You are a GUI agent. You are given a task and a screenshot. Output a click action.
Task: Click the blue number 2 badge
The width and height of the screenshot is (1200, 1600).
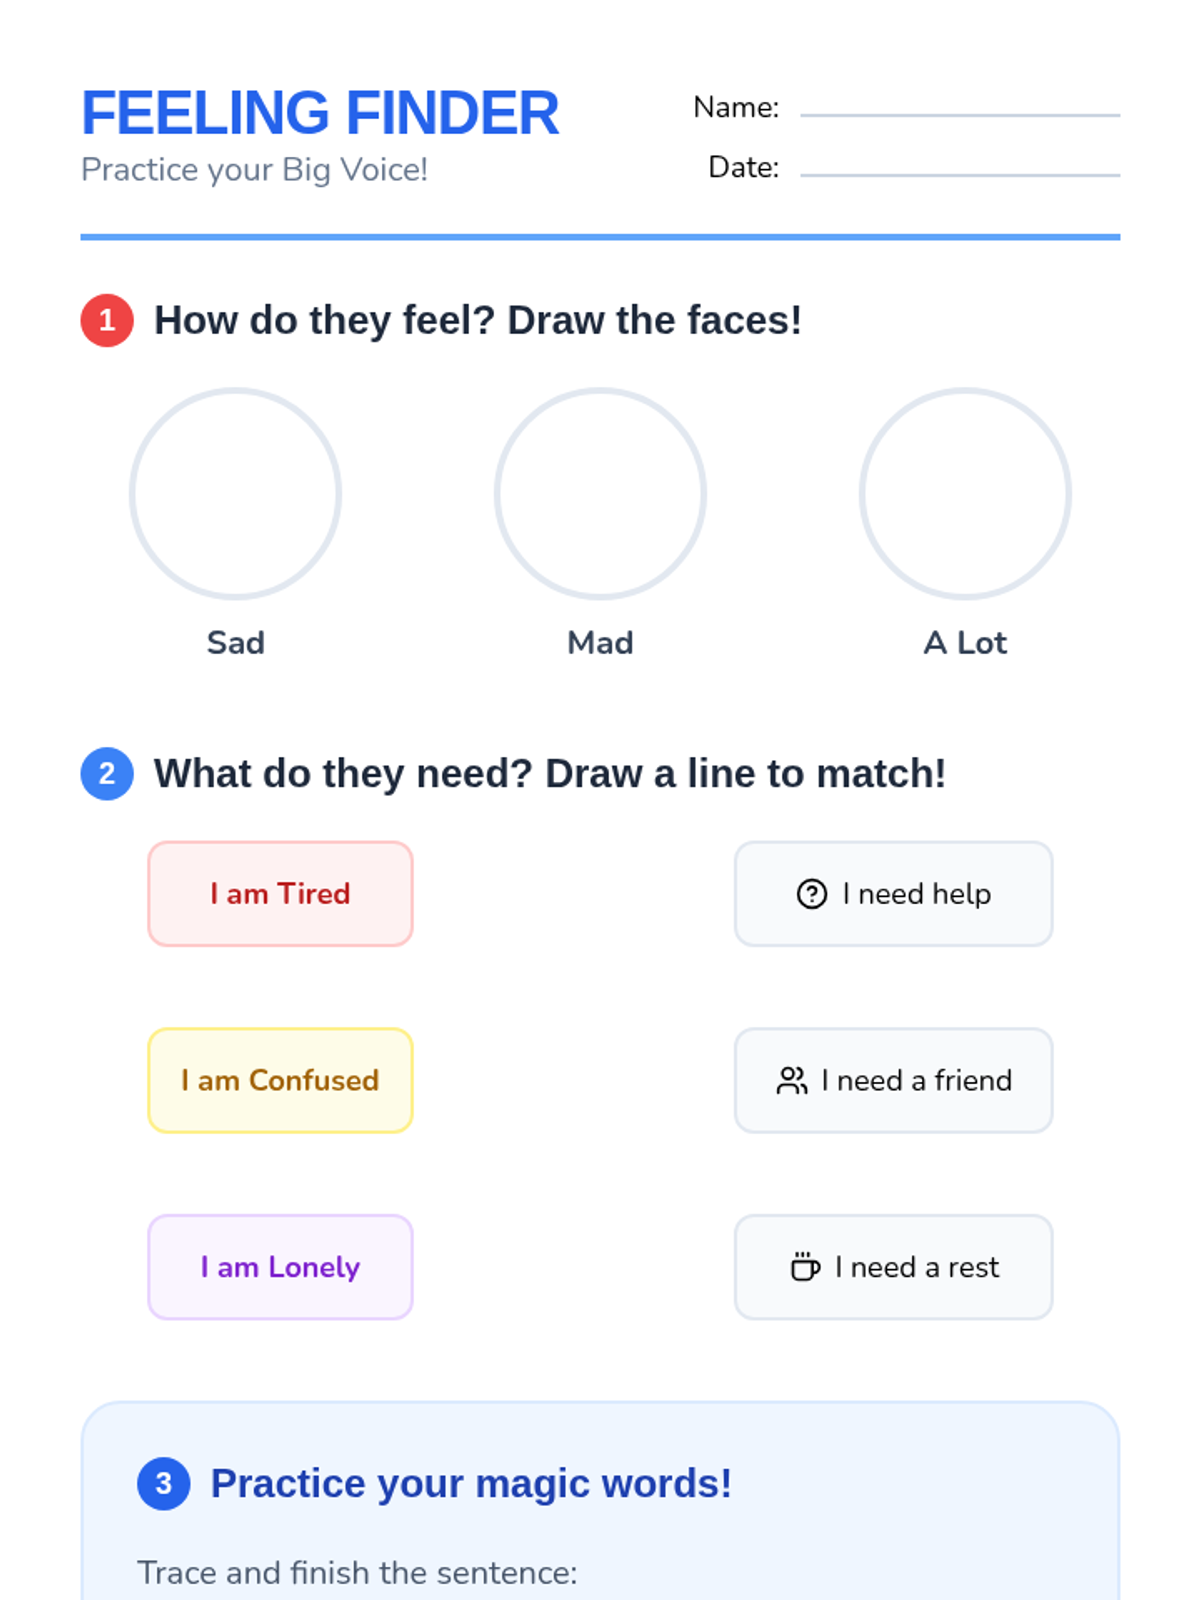[107, 774]
